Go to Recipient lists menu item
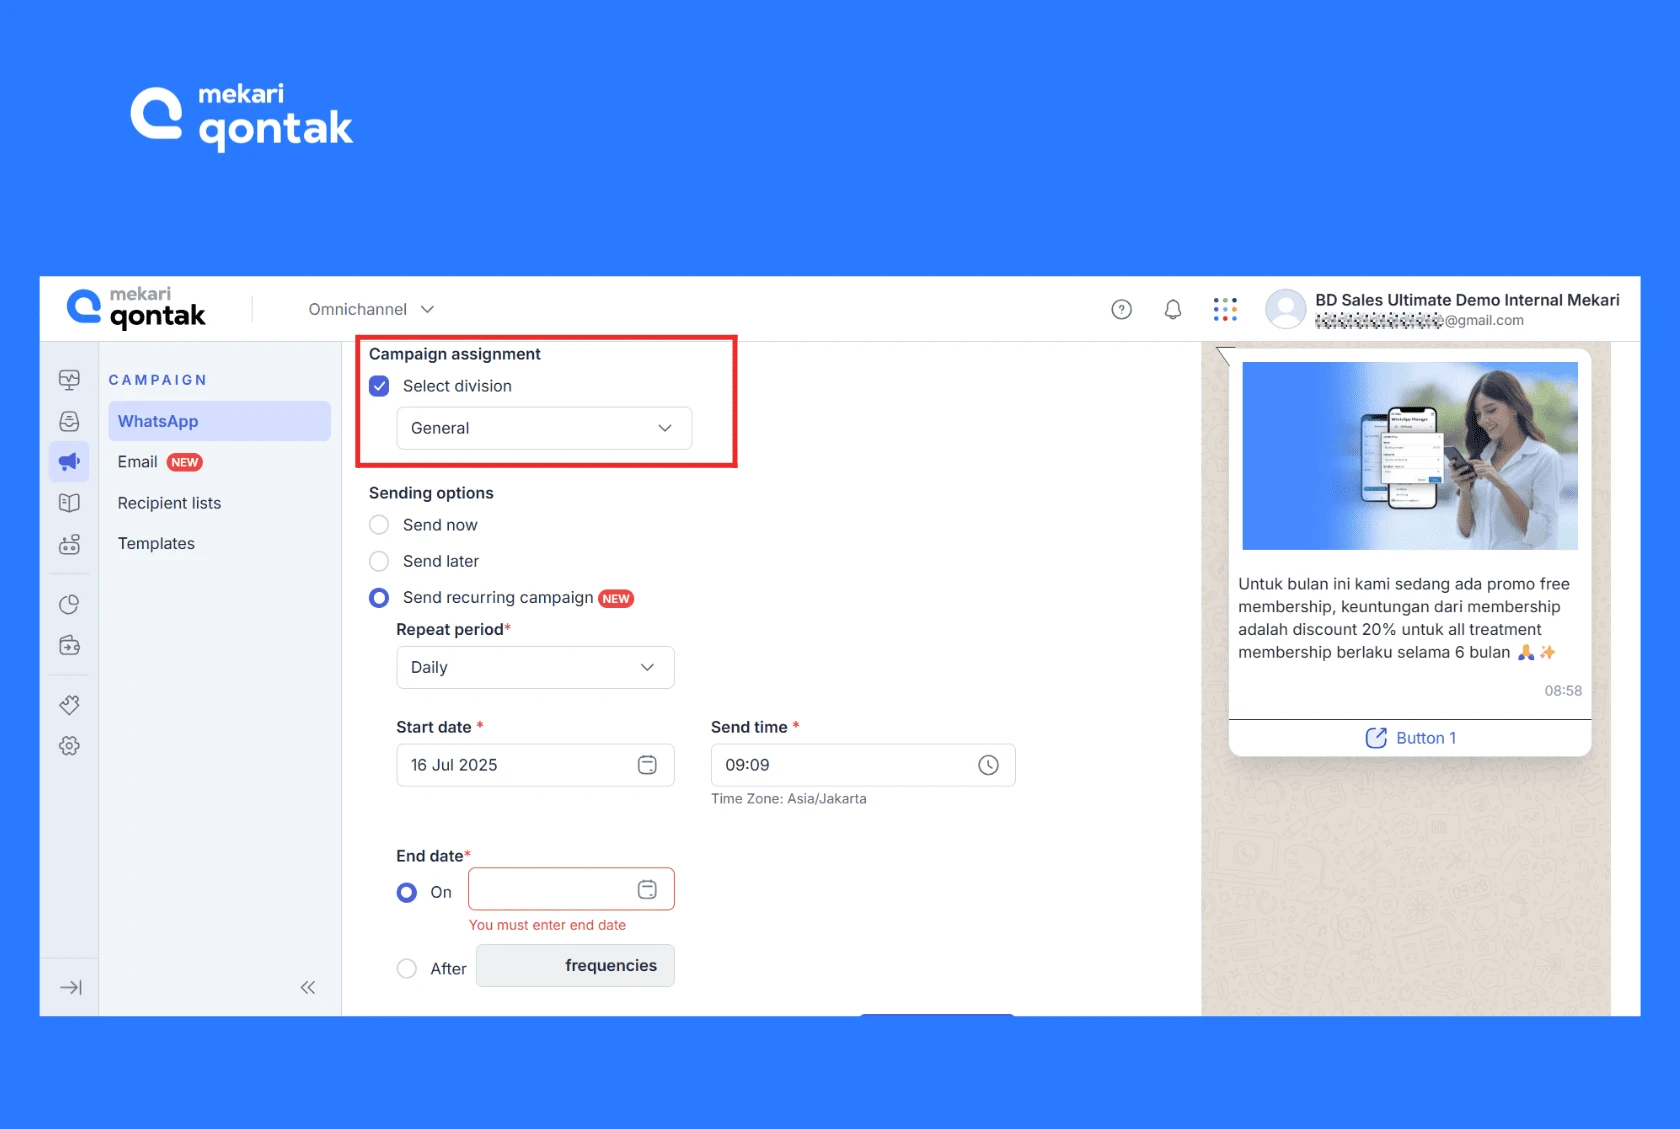The image size is (1680, 1129). (169, 503)
